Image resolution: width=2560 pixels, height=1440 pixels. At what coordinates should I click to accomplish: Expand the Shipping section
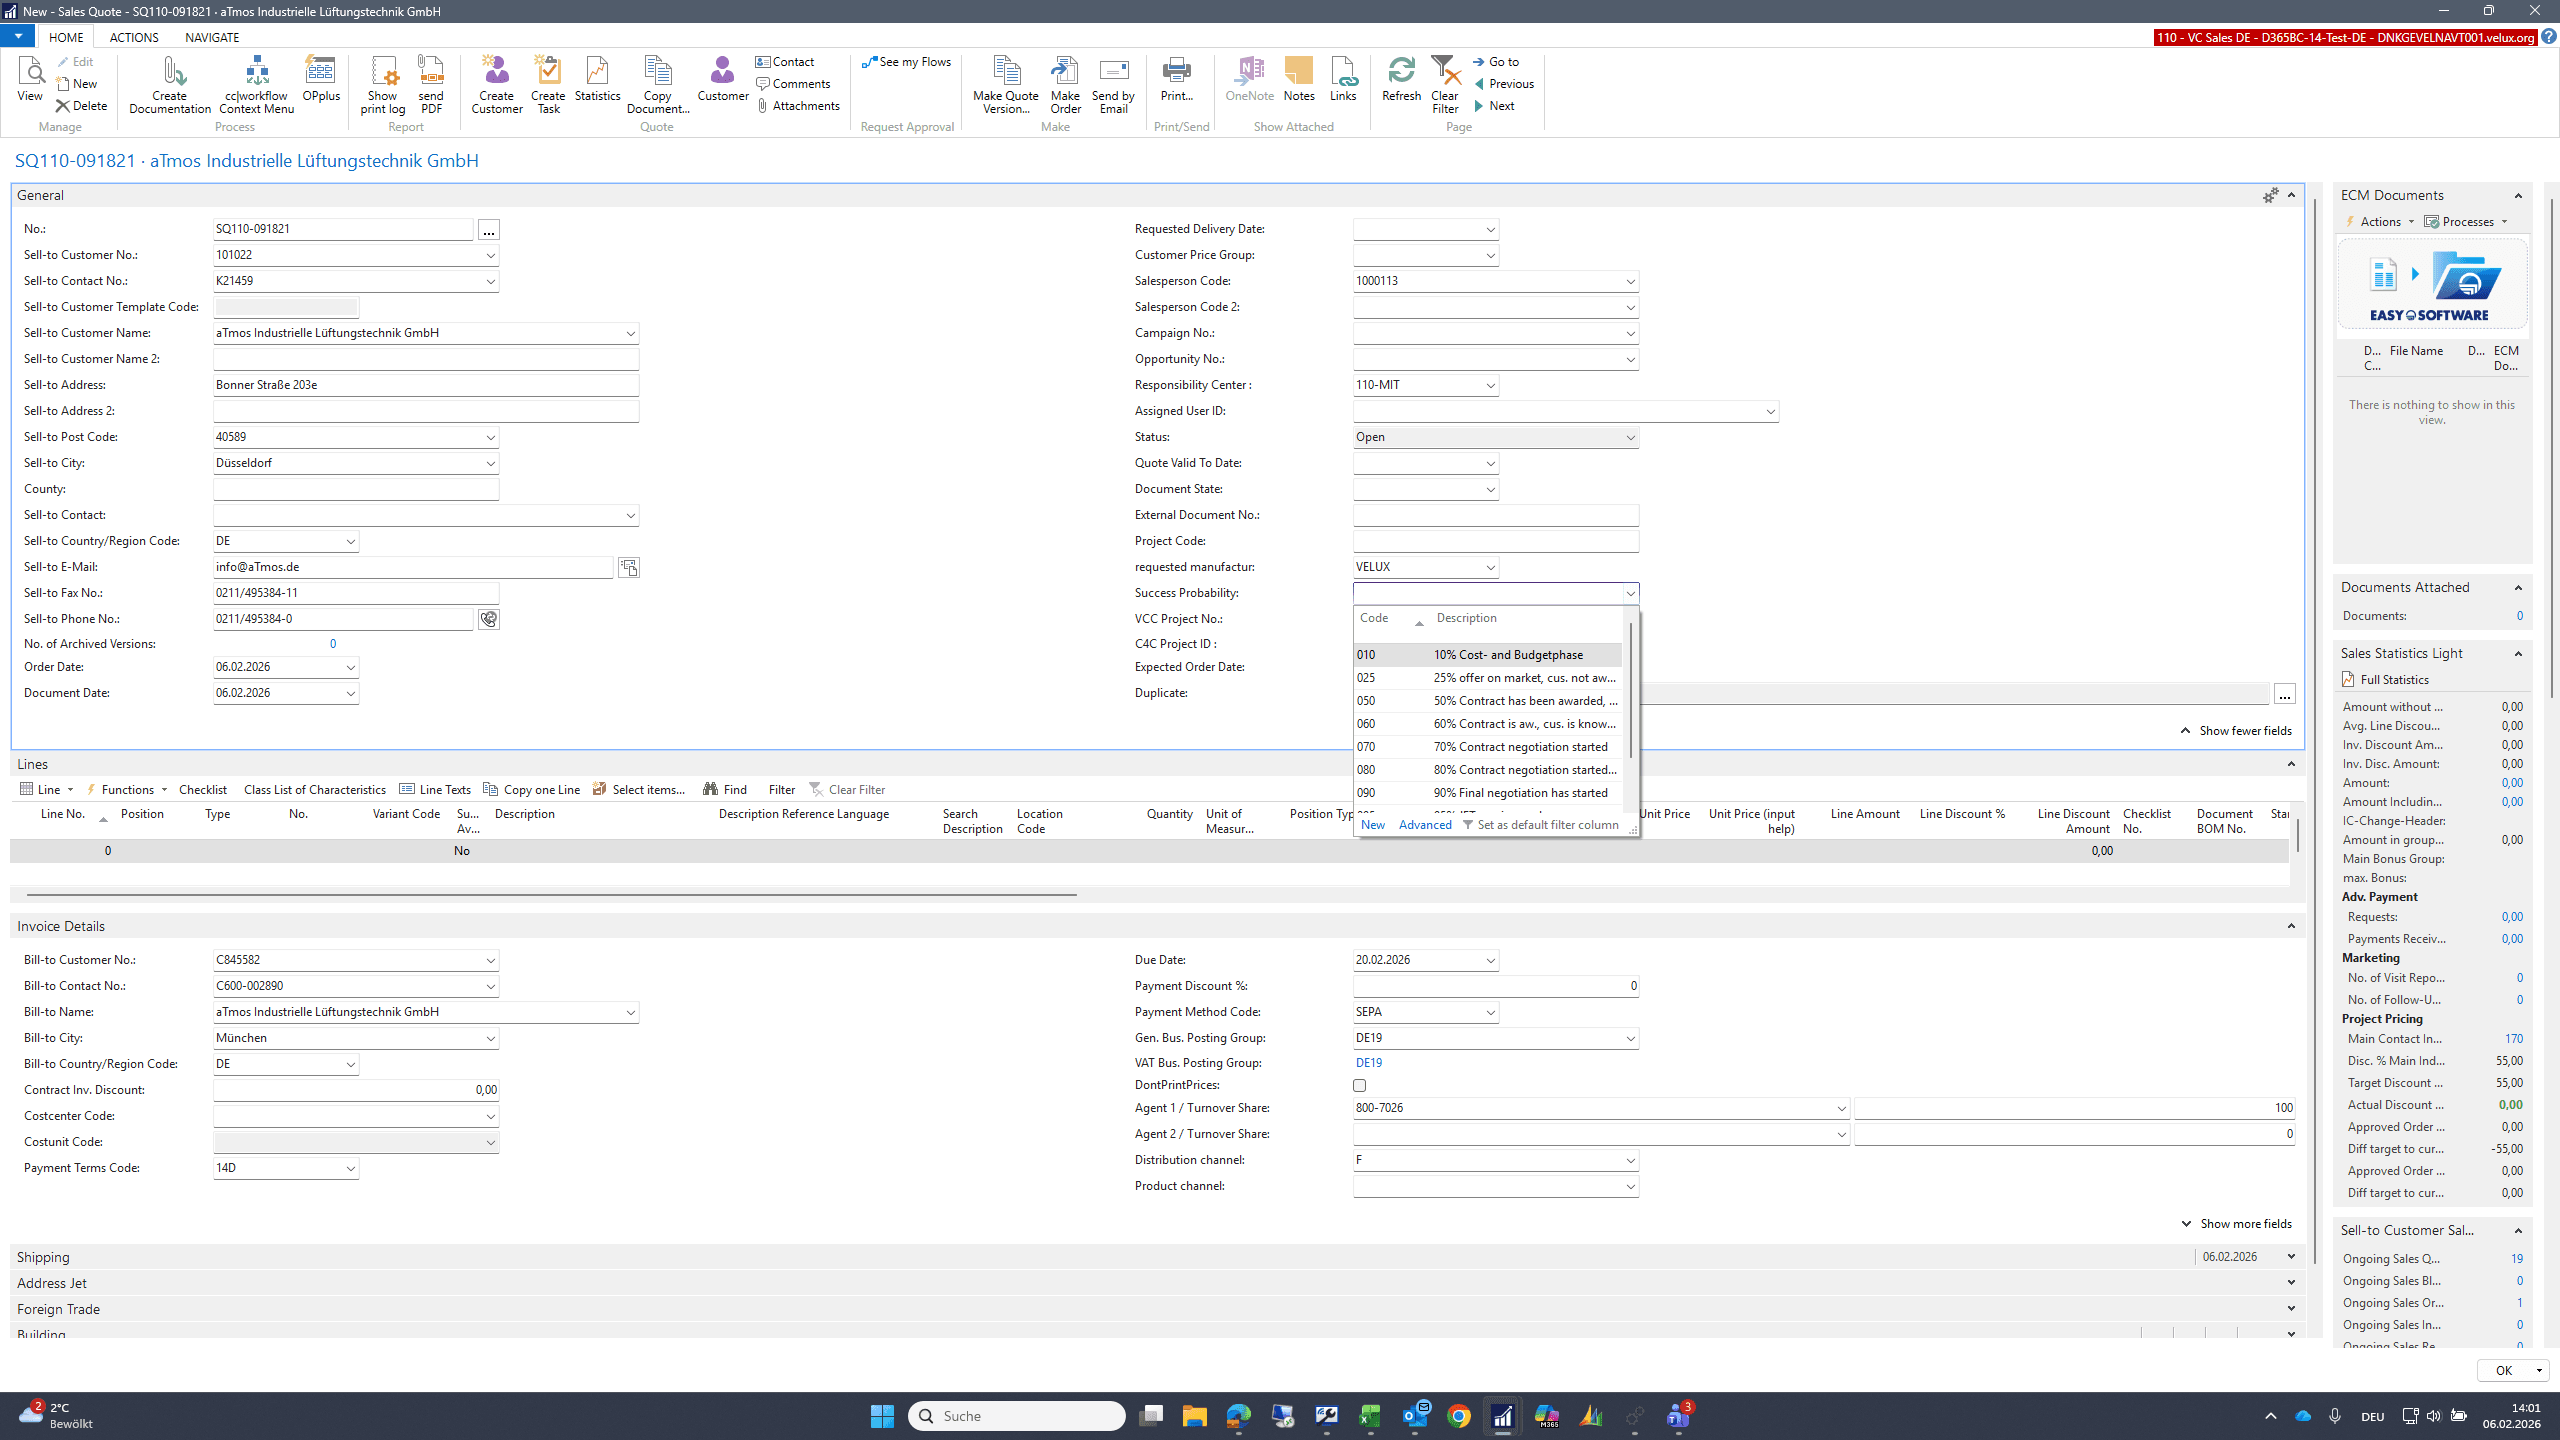pos(2291,1256)
